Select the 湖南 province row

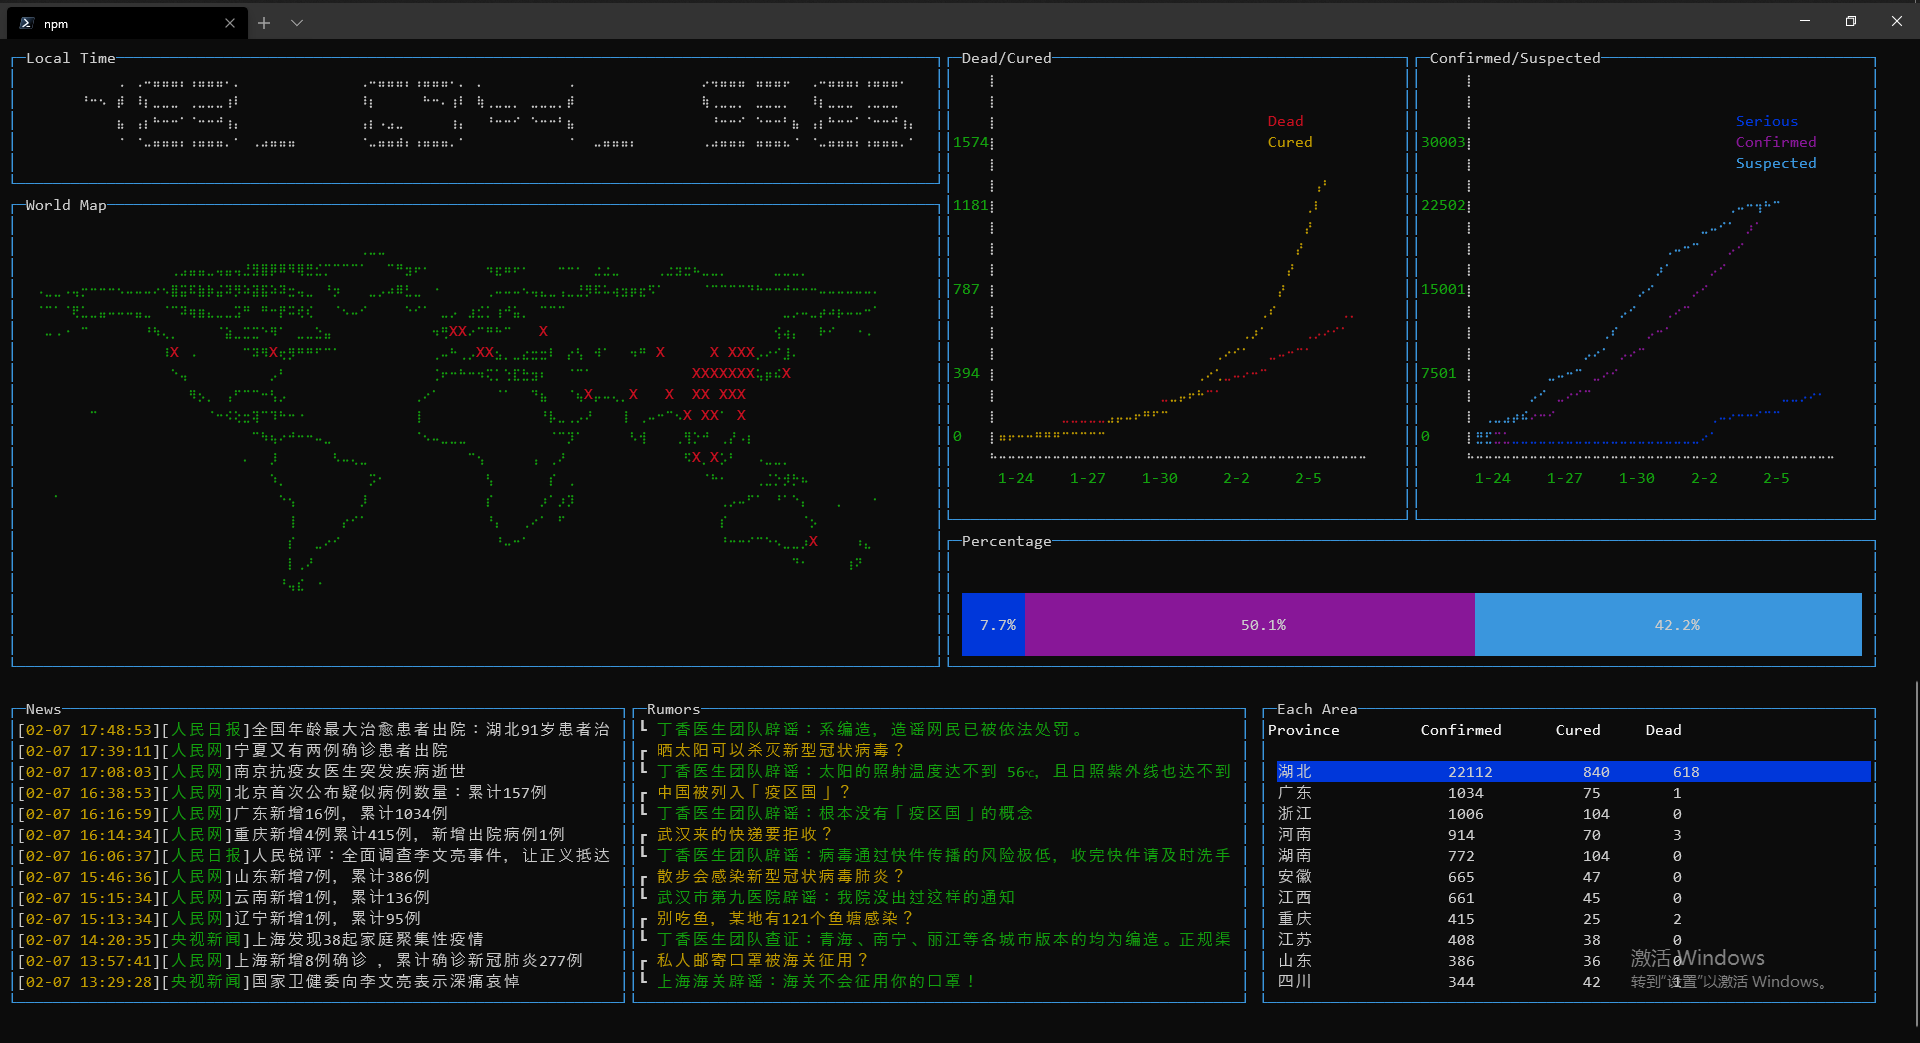1573,856
